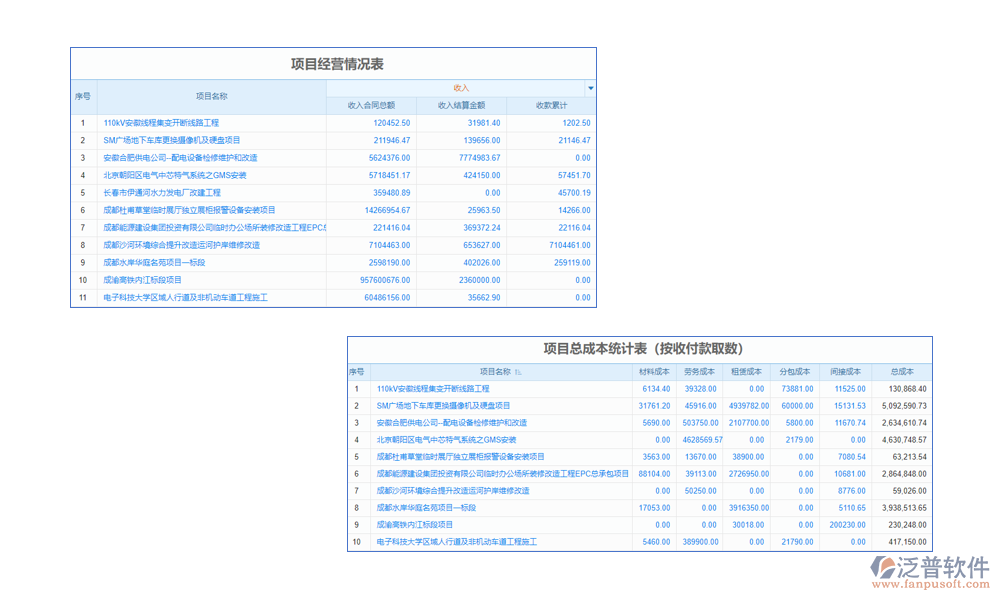Click the 收款累计 column header
Viewport: 1000px width, 600px height.
[551, 105]
